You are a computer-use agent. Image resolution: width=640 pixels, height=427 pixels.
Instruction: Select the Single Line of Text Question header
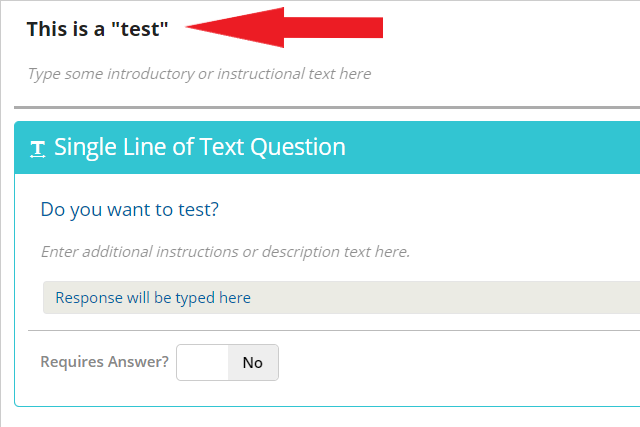[x=327, y=147]
